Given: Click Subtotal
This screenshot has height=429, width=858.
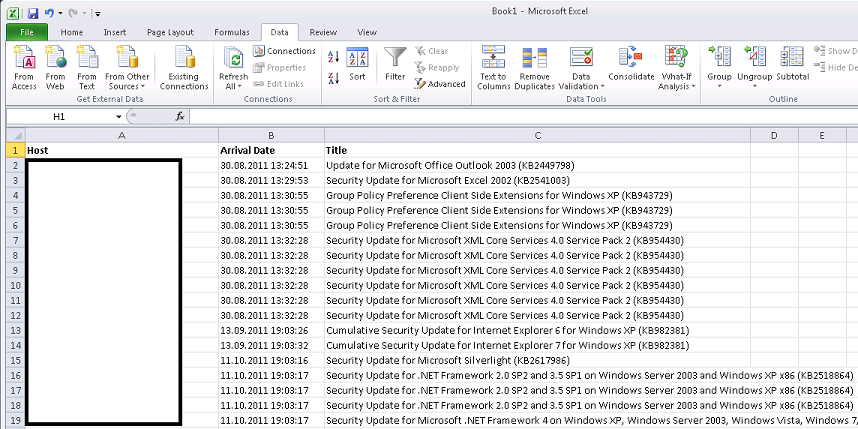Looking at the screenshot, I should point(793,65).
